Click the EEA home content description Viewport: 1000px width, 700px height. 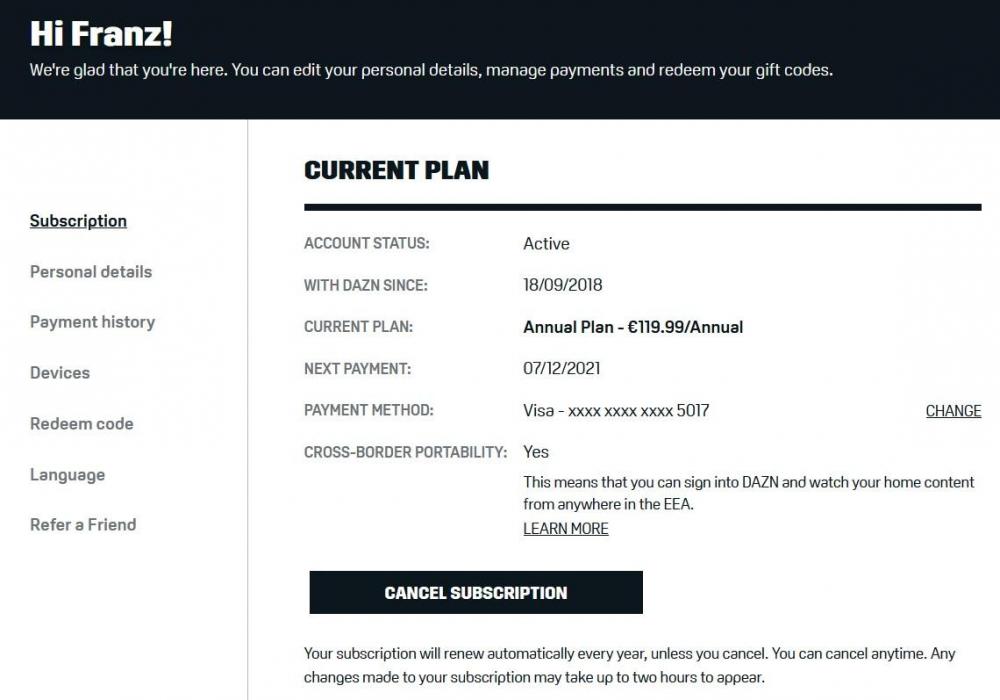click(748, 493)
